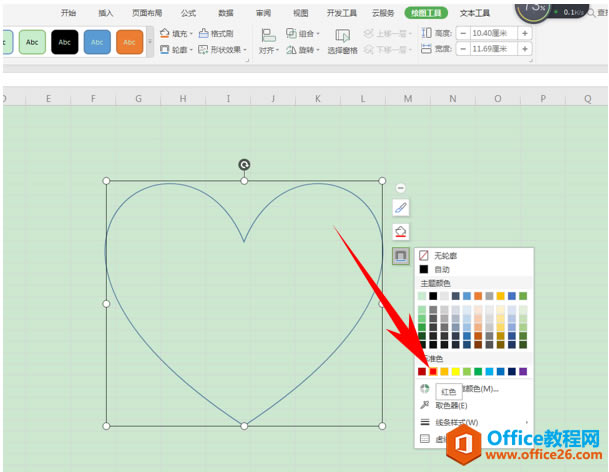
Task: Expand the 线条样式 submenu arrow
Action: coord(527,422)
